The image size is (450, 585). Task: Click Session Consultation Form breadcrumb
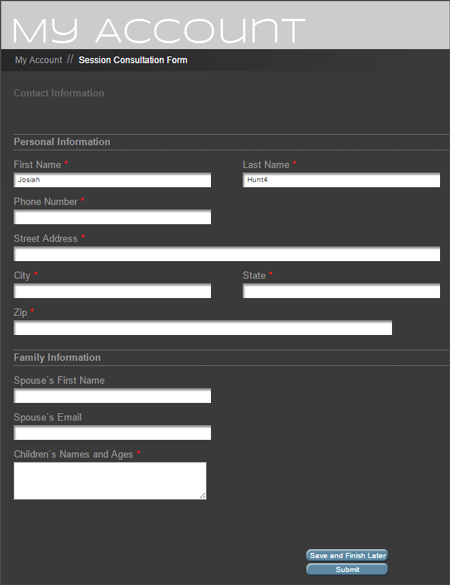[133, 60]
